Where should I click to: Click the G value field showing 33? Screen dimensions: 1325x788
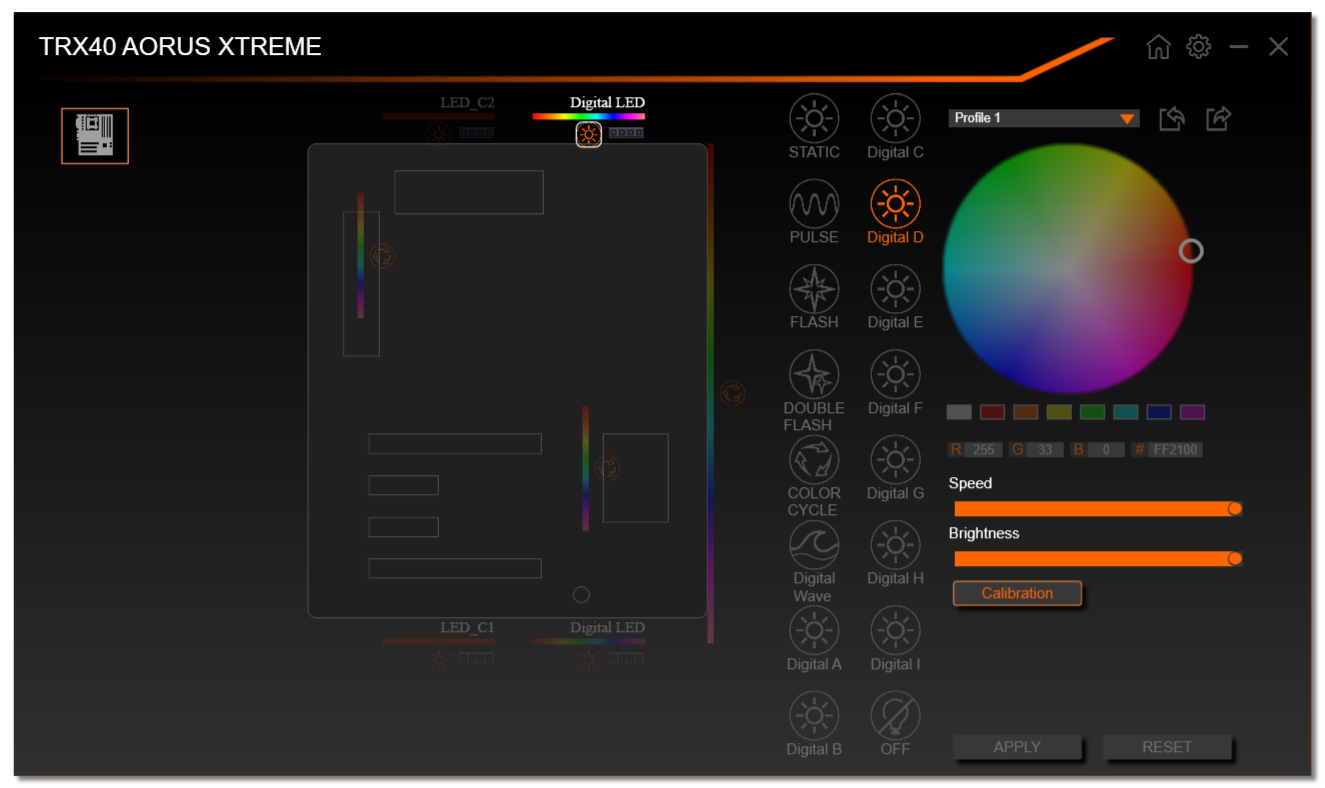pos(1045,450)
